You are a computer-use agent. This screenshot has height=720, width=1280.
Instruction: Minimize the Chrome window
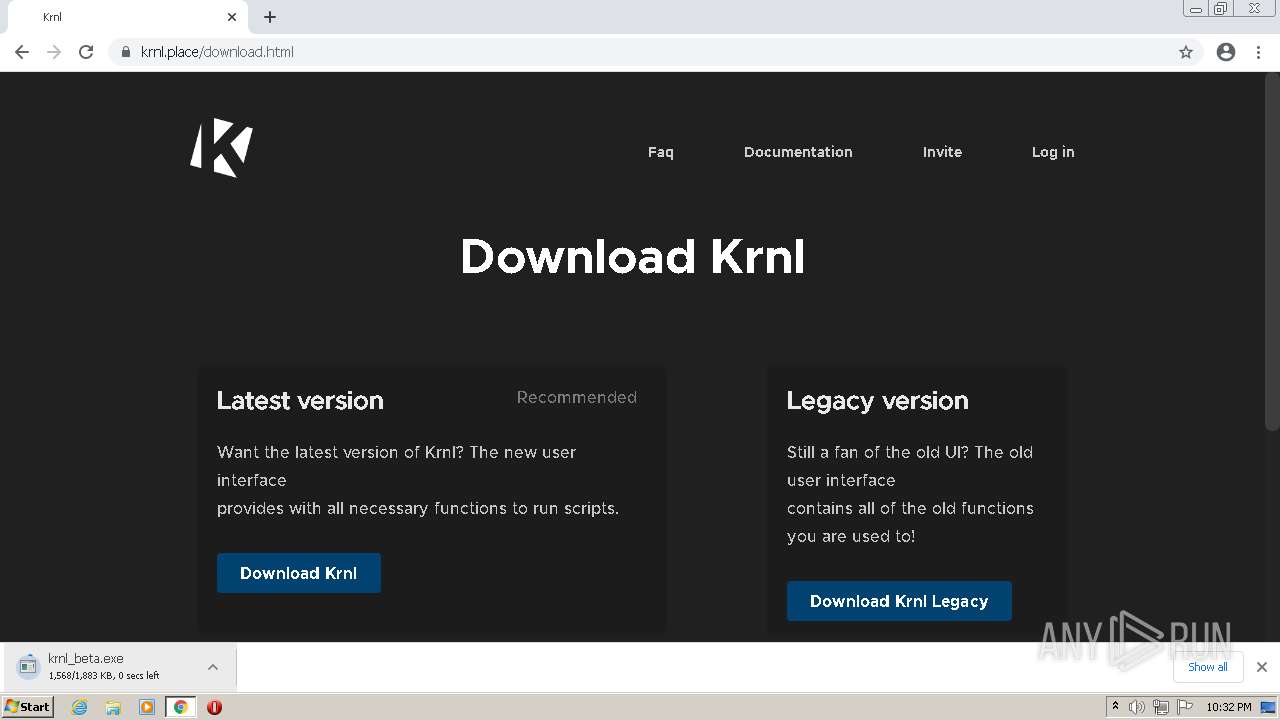tap(1195, 9)
